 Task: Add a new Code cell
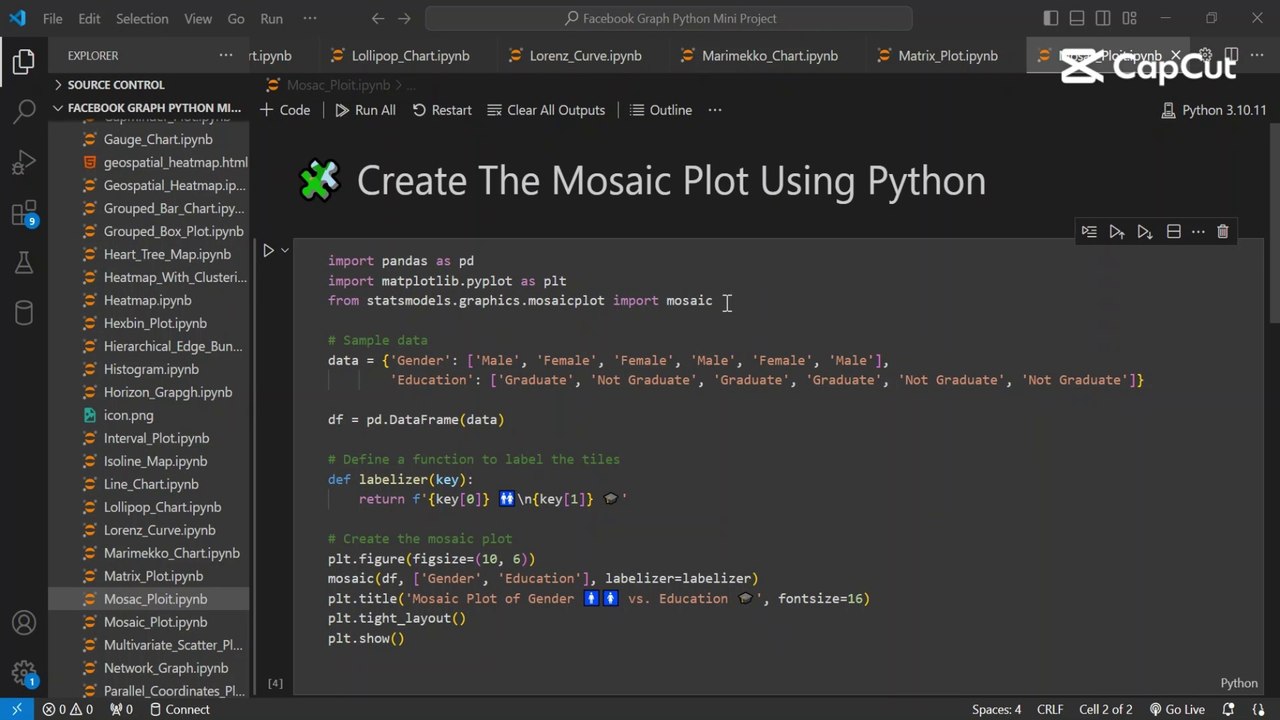[x=285, y=110]
